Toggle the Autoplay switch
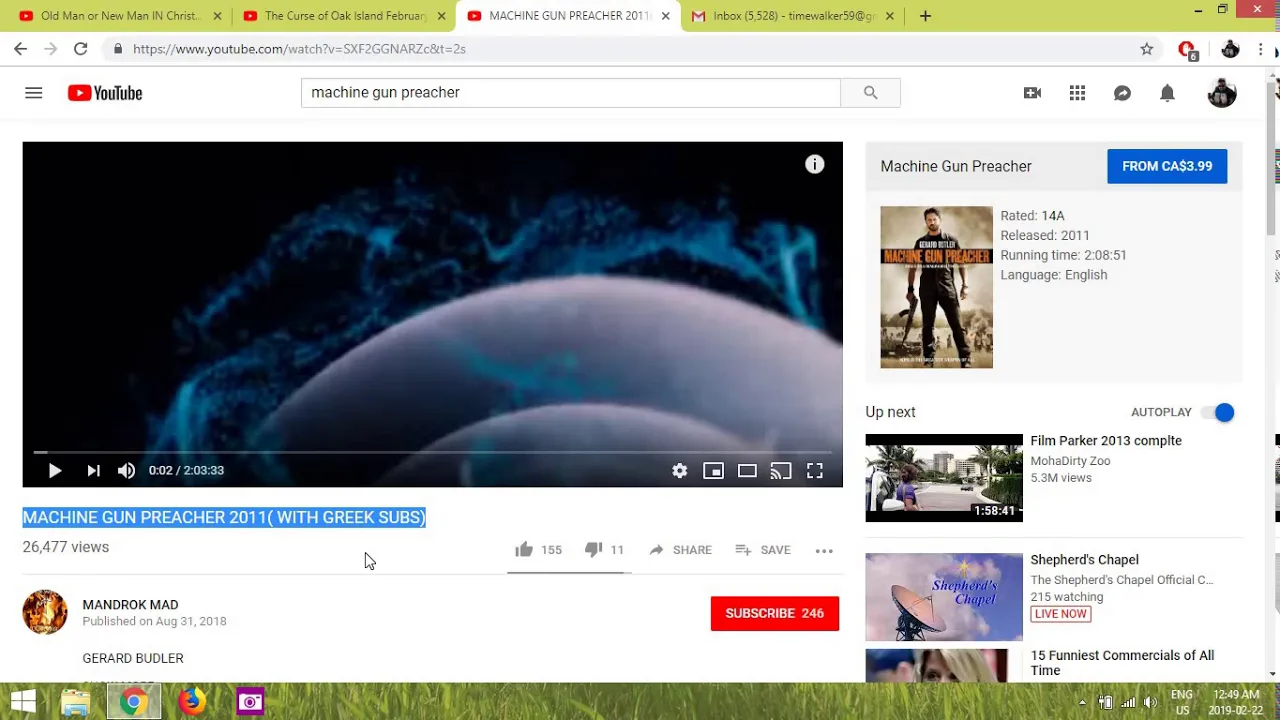 click(1218, 412)
